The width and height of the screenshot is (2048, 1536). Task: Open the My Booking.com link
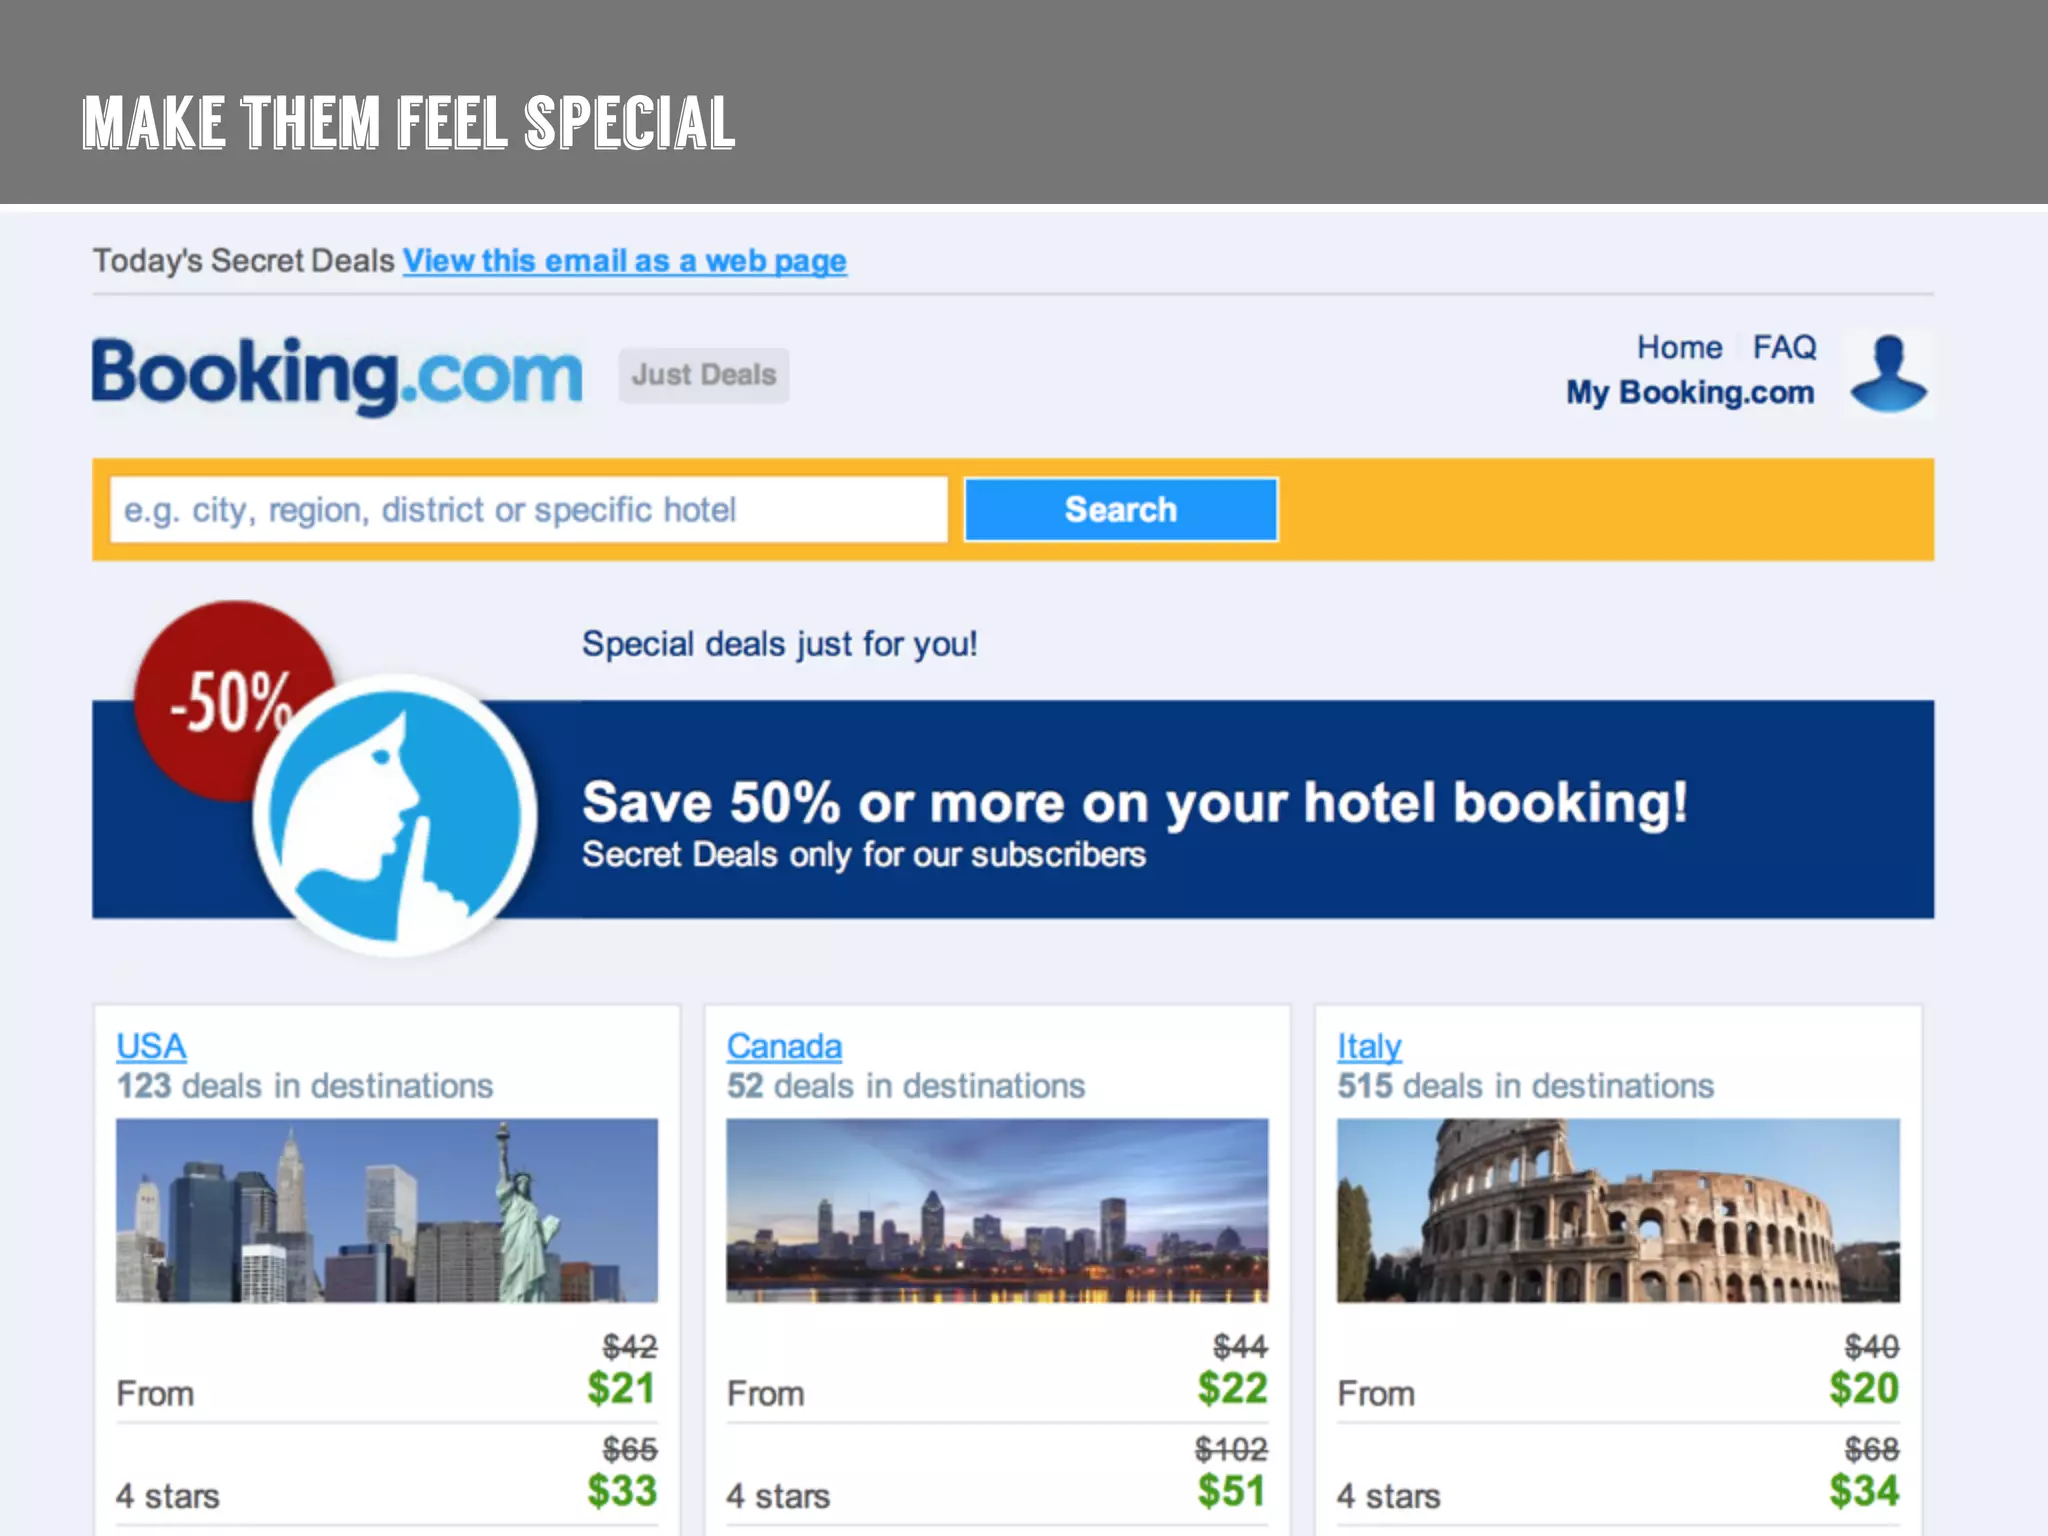pyautogui.click(x=1690, y=392)
